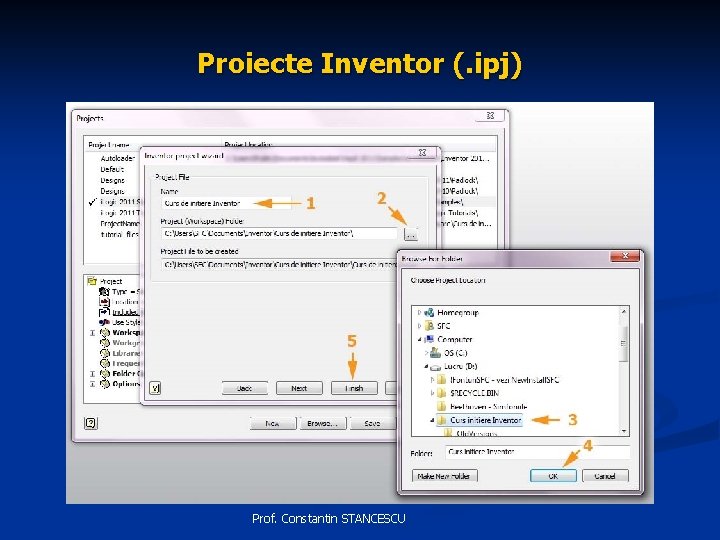Expand the Workspace node in project tree
Screen dimensions: 720x540
(92, 333)
